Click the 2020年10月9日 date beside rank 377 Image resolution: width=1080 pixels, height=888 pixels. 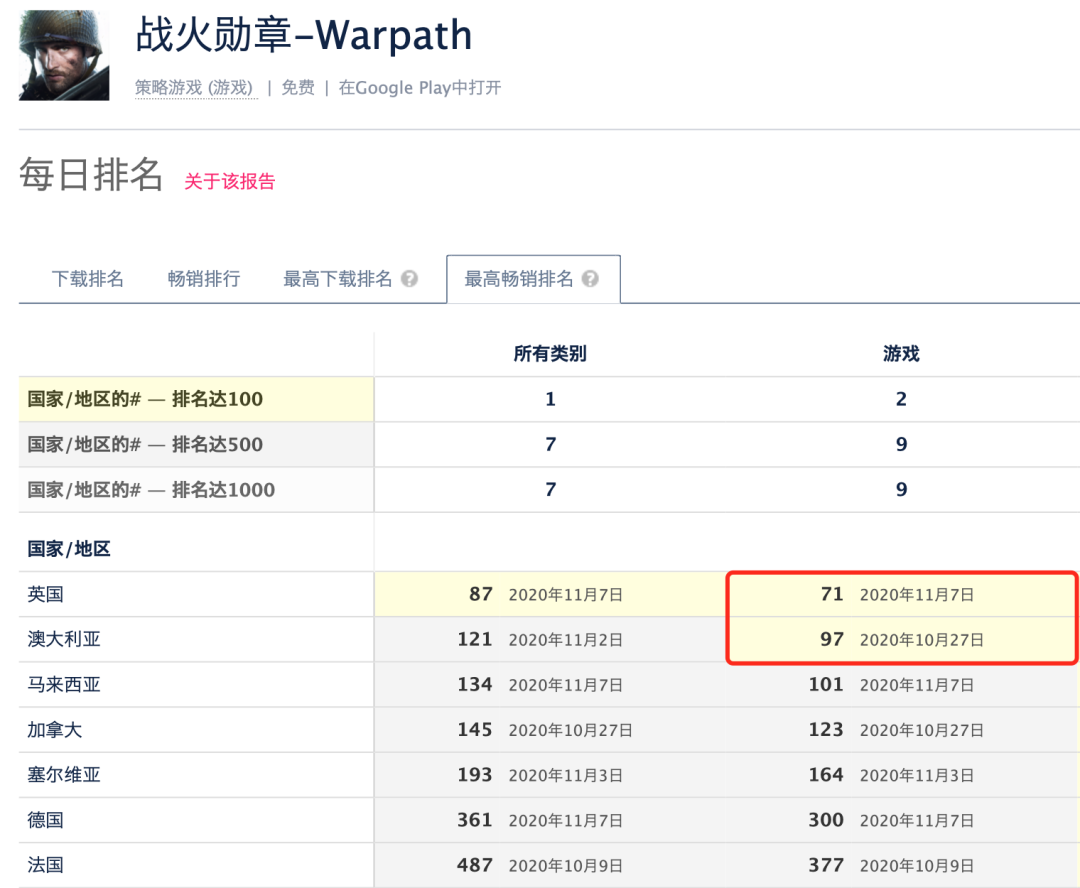click(x=917, y=866)
